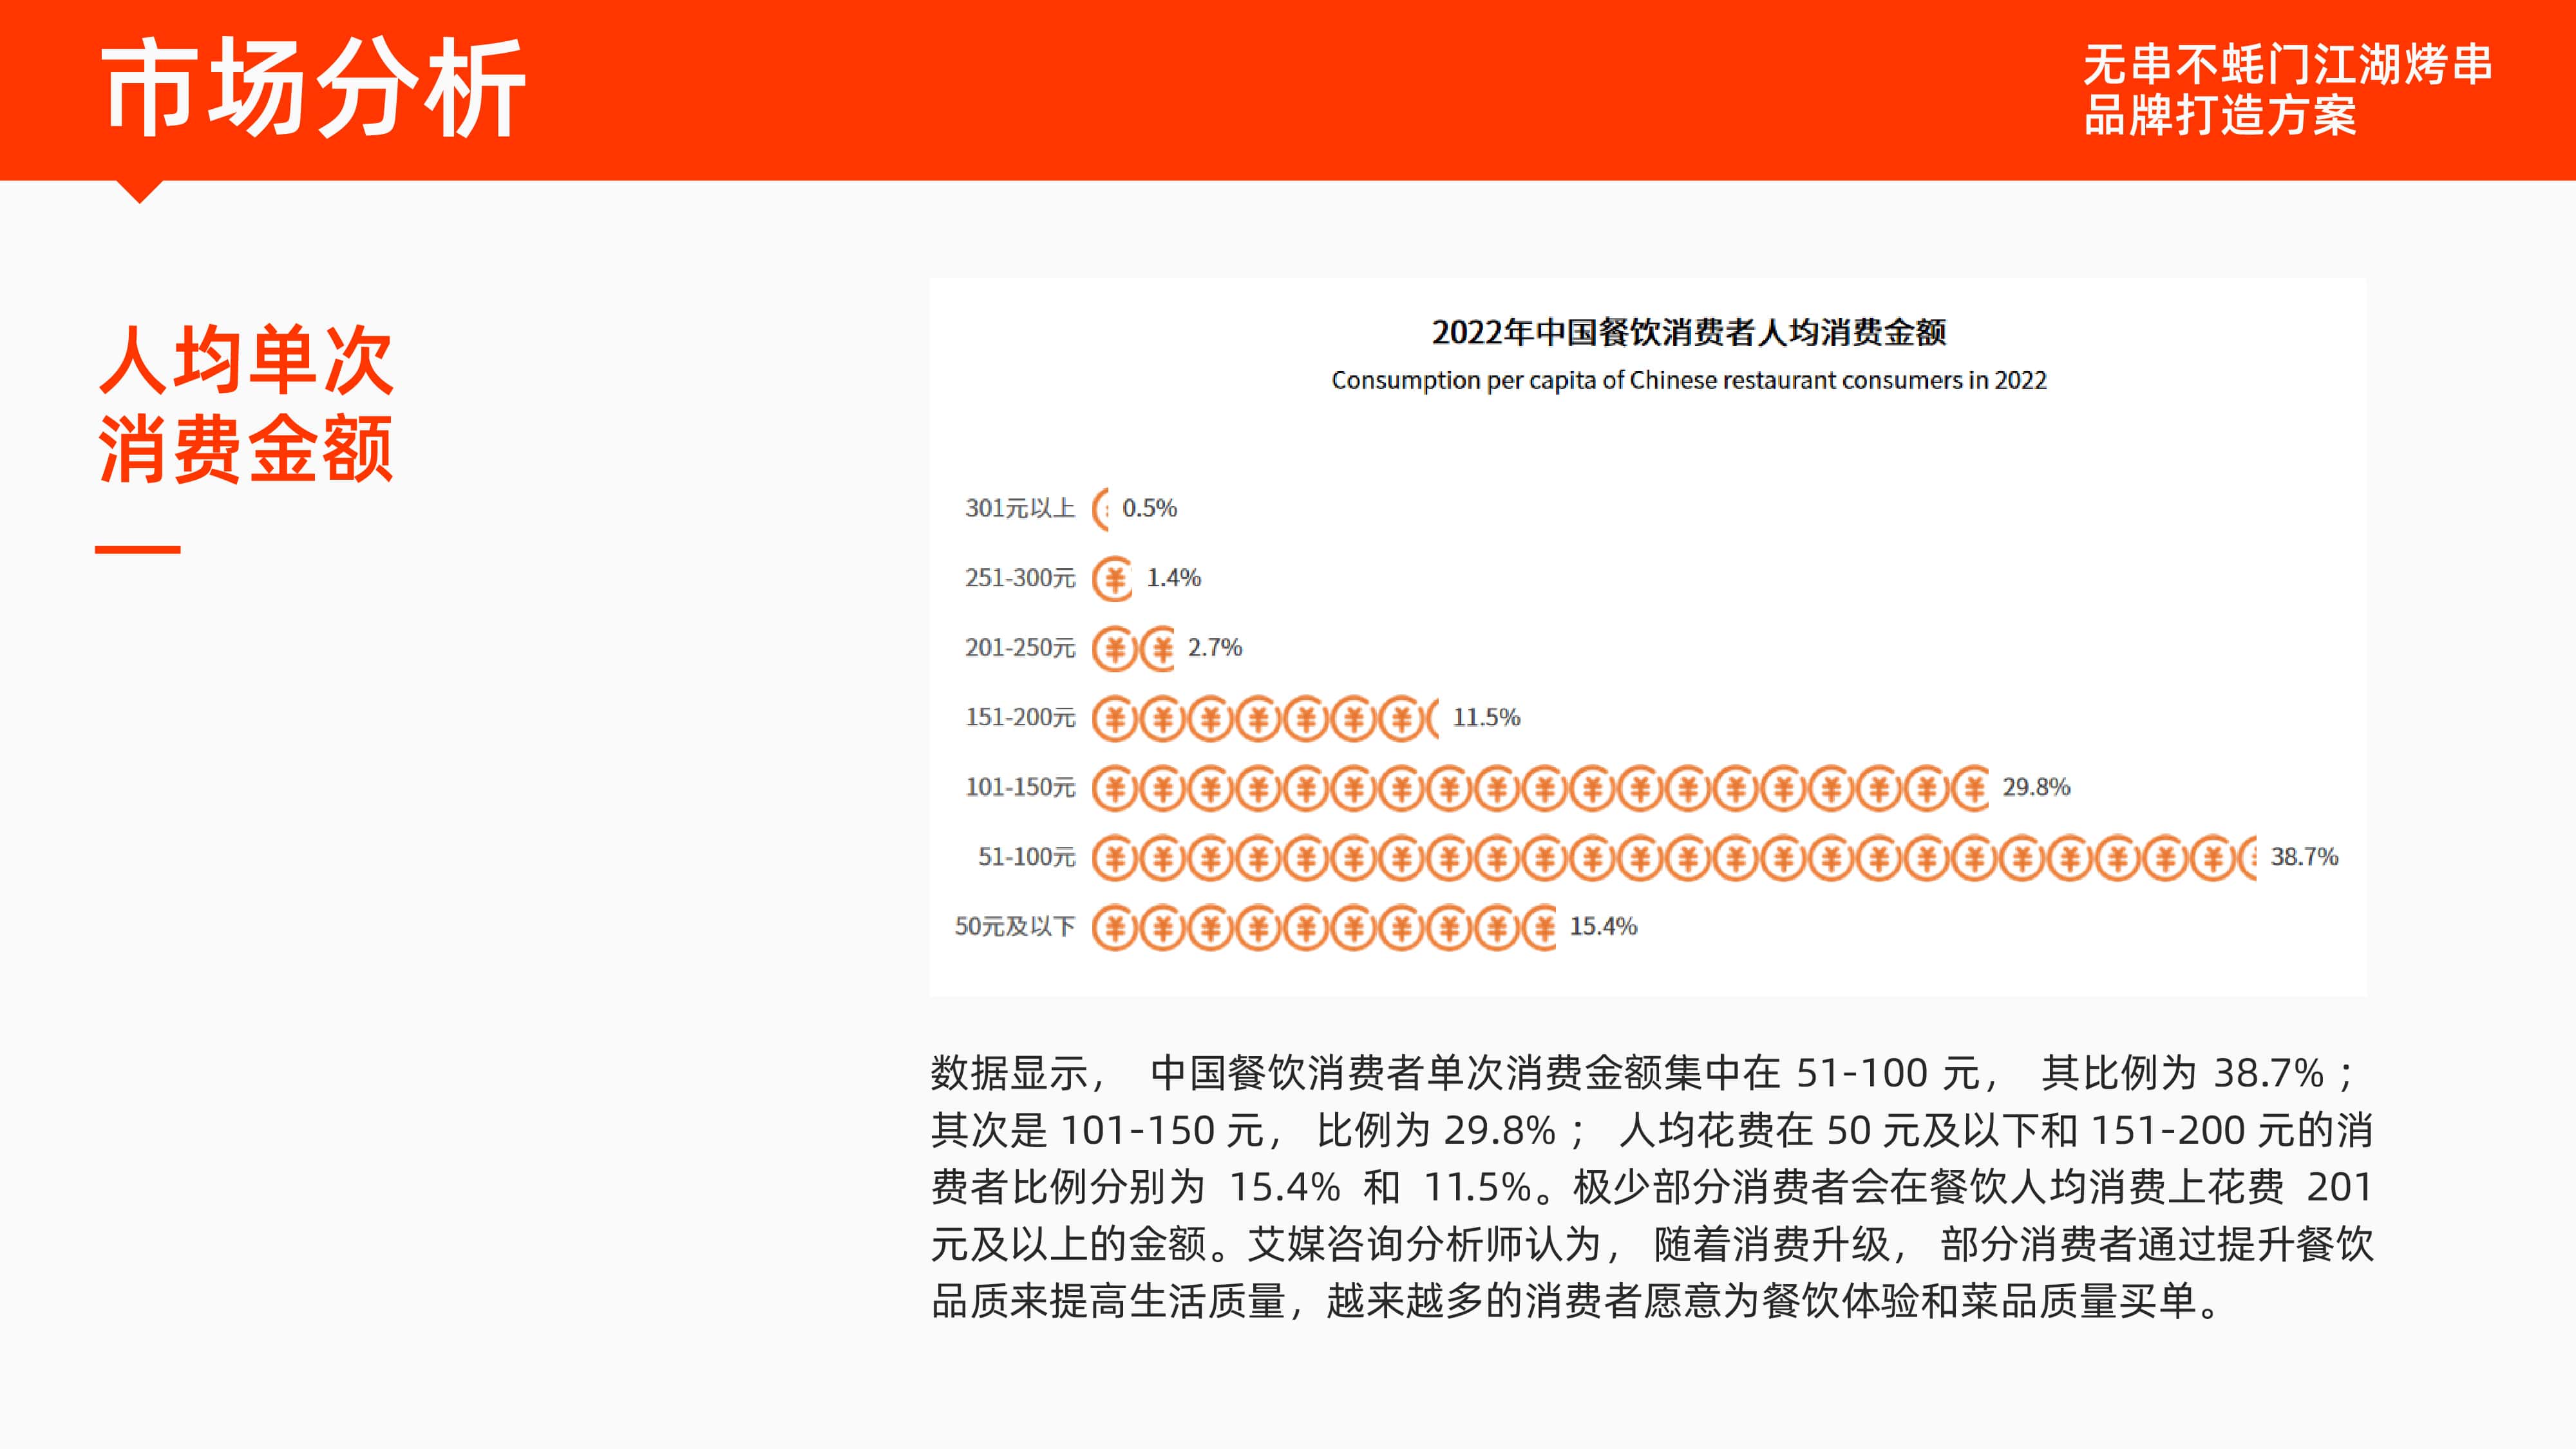The width and height of the screenshot is (2576, 1449).
Task: Click first yen coin in 201-250元 row
Action: [1115, 648]
